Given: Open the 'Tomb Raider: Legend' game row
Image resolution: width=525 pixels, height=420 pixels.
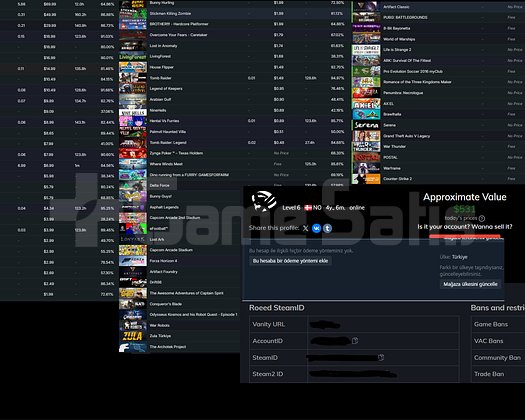Looking at the screenshot, I should point(168,142).
